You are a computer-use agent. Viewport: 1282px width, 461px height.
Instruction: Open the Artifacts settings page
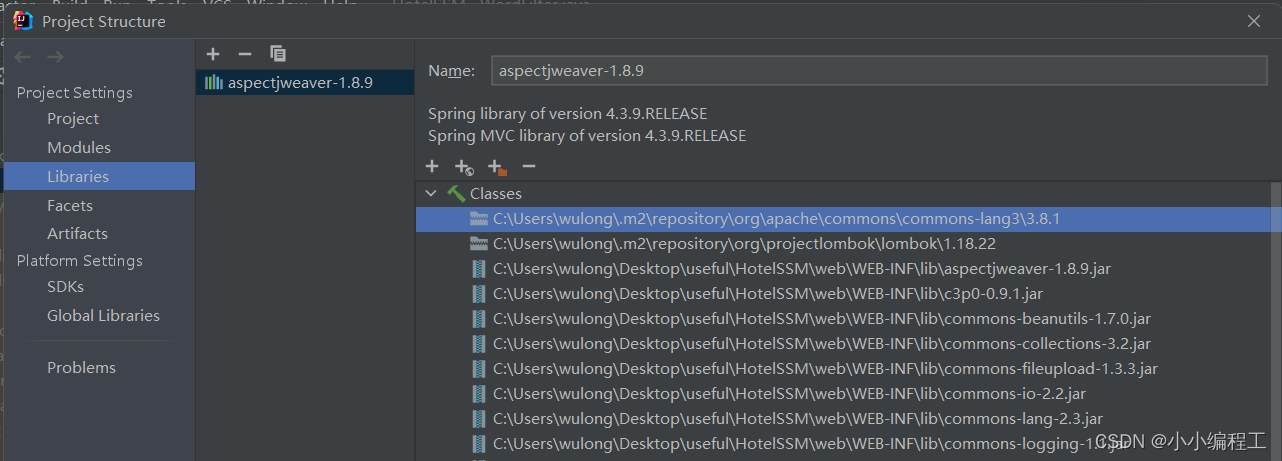click(77, 234)
